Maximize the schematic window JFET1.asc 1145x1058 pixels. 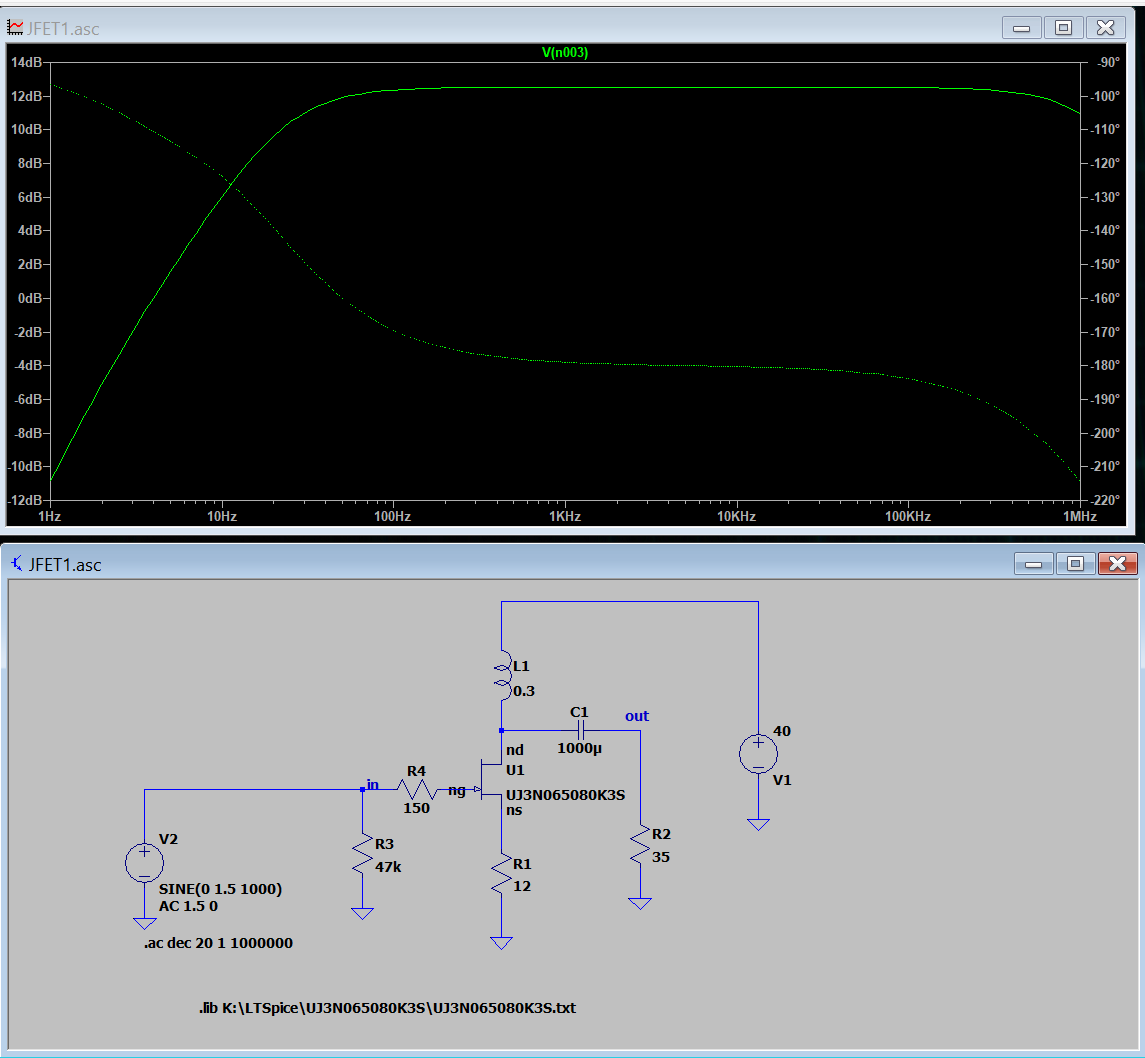[x=1075, y=564]
